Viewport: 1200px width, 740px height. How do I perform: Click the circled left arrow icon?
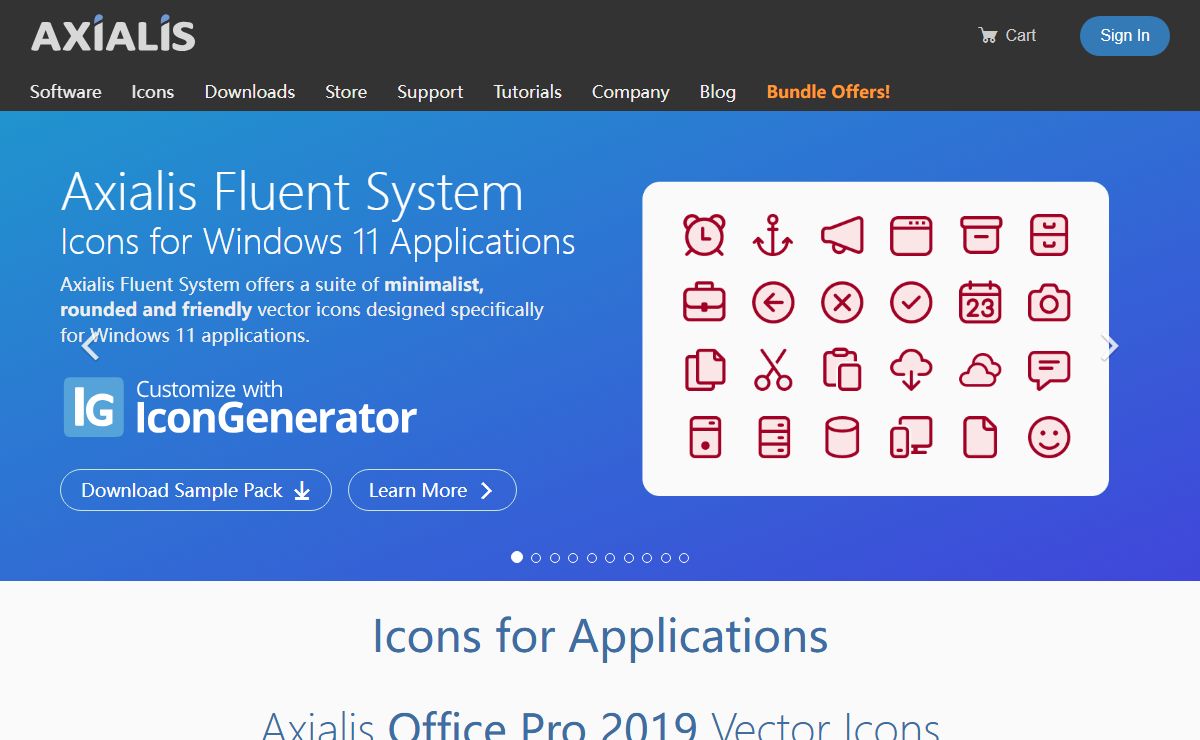(773, 302)
